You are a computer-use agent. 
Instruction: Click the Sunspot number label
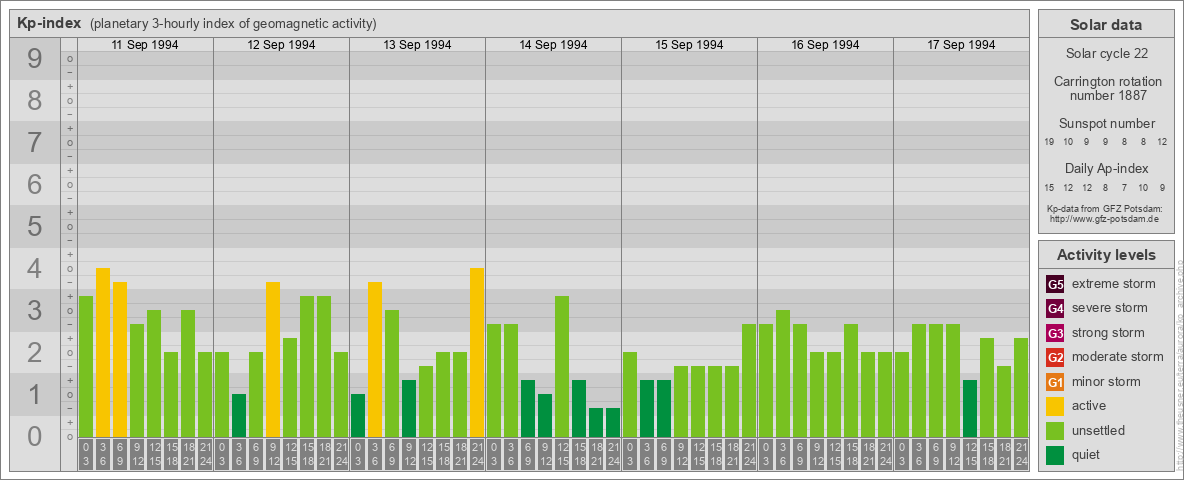(1106, 124)
